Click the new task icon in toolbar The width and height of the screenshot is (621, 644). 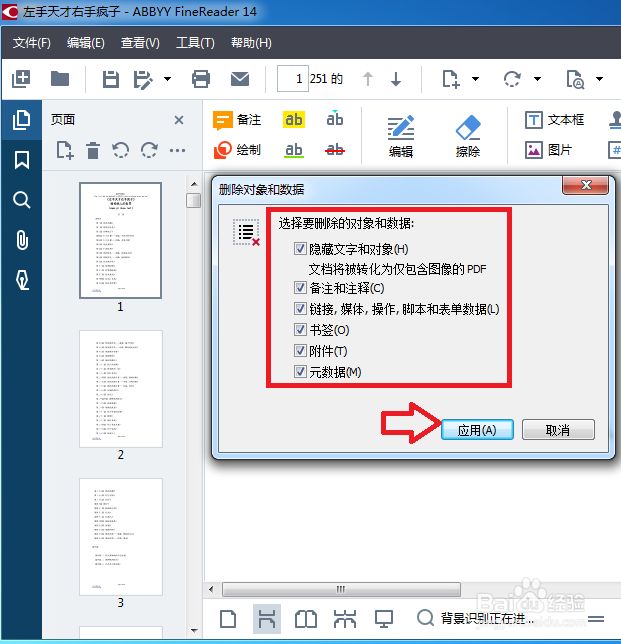pyautogui.click(x=21, y=79)
